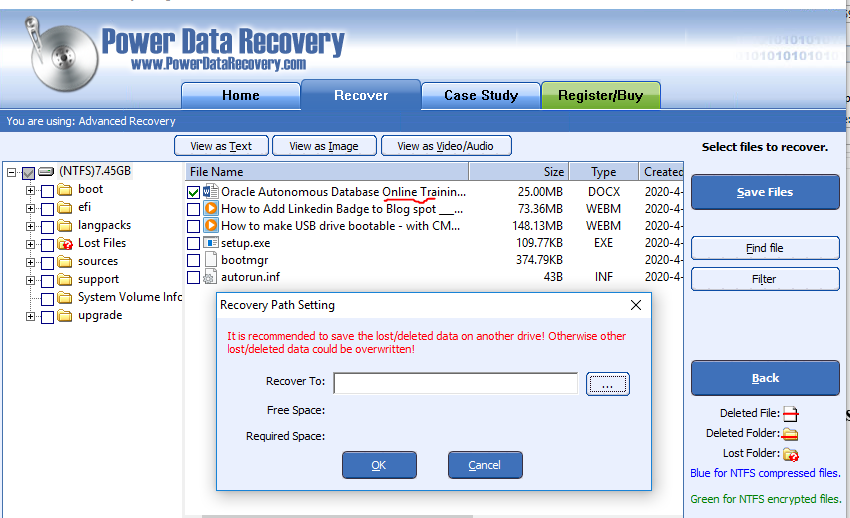The height and width of the screenshot is (518, 850).
Task: Select the setup.exe file name
Action: tap(246, 243)
